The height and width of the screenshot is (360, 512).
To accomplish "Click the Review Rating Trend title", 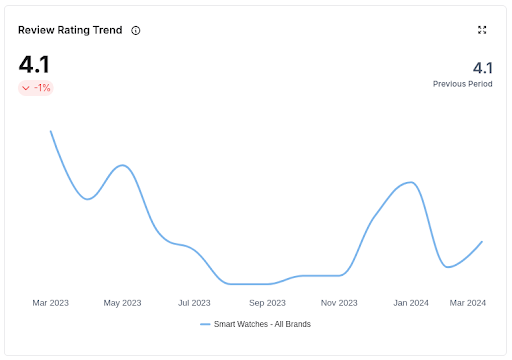I will click(70, 30).
